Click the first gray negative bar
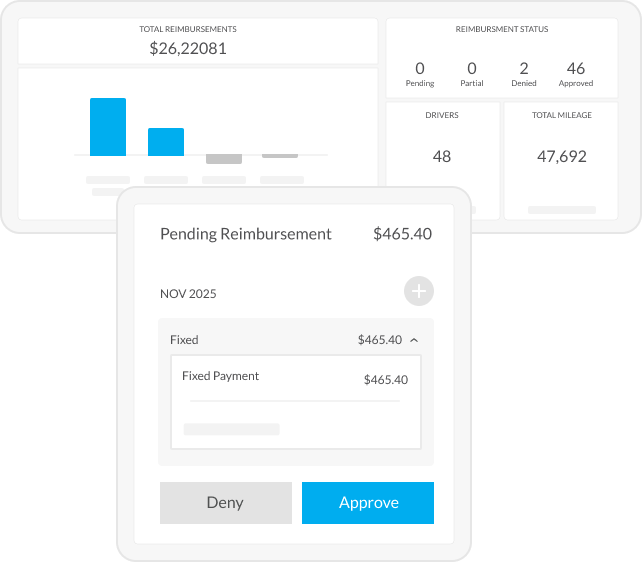642x562 pixels. click(224, 160)
